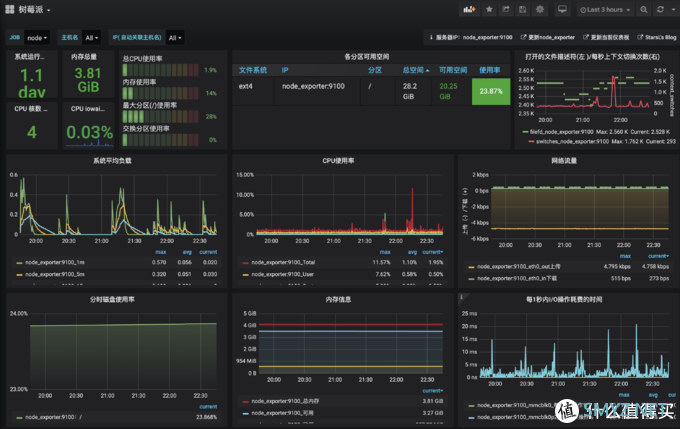The image size is (680, 429).
Task: Click the Save dashboard floppy icon
Action: (x=523, y=9)
